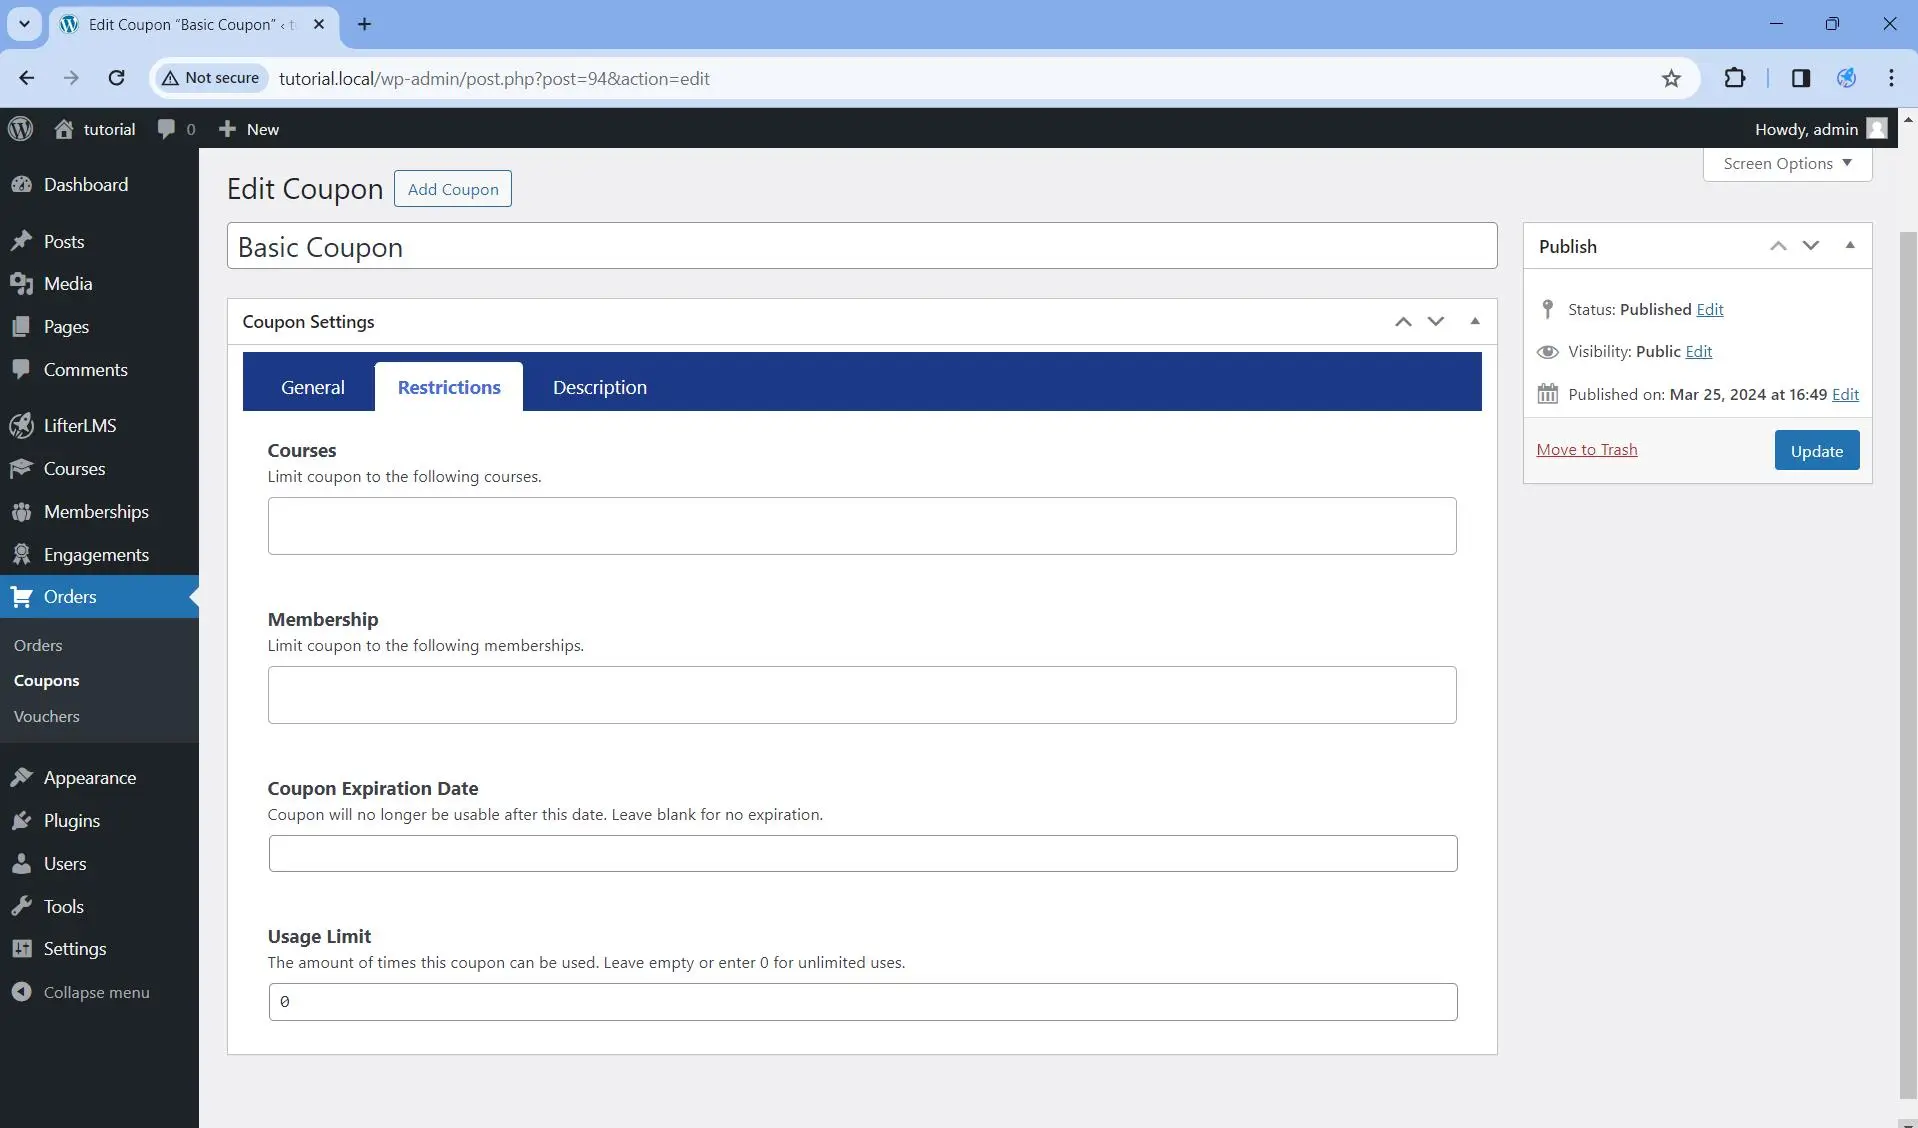The width and height of the screenshot is (1918, 1128).
Task: Open Coupons submenu item
Action: [x=47, y=681]
